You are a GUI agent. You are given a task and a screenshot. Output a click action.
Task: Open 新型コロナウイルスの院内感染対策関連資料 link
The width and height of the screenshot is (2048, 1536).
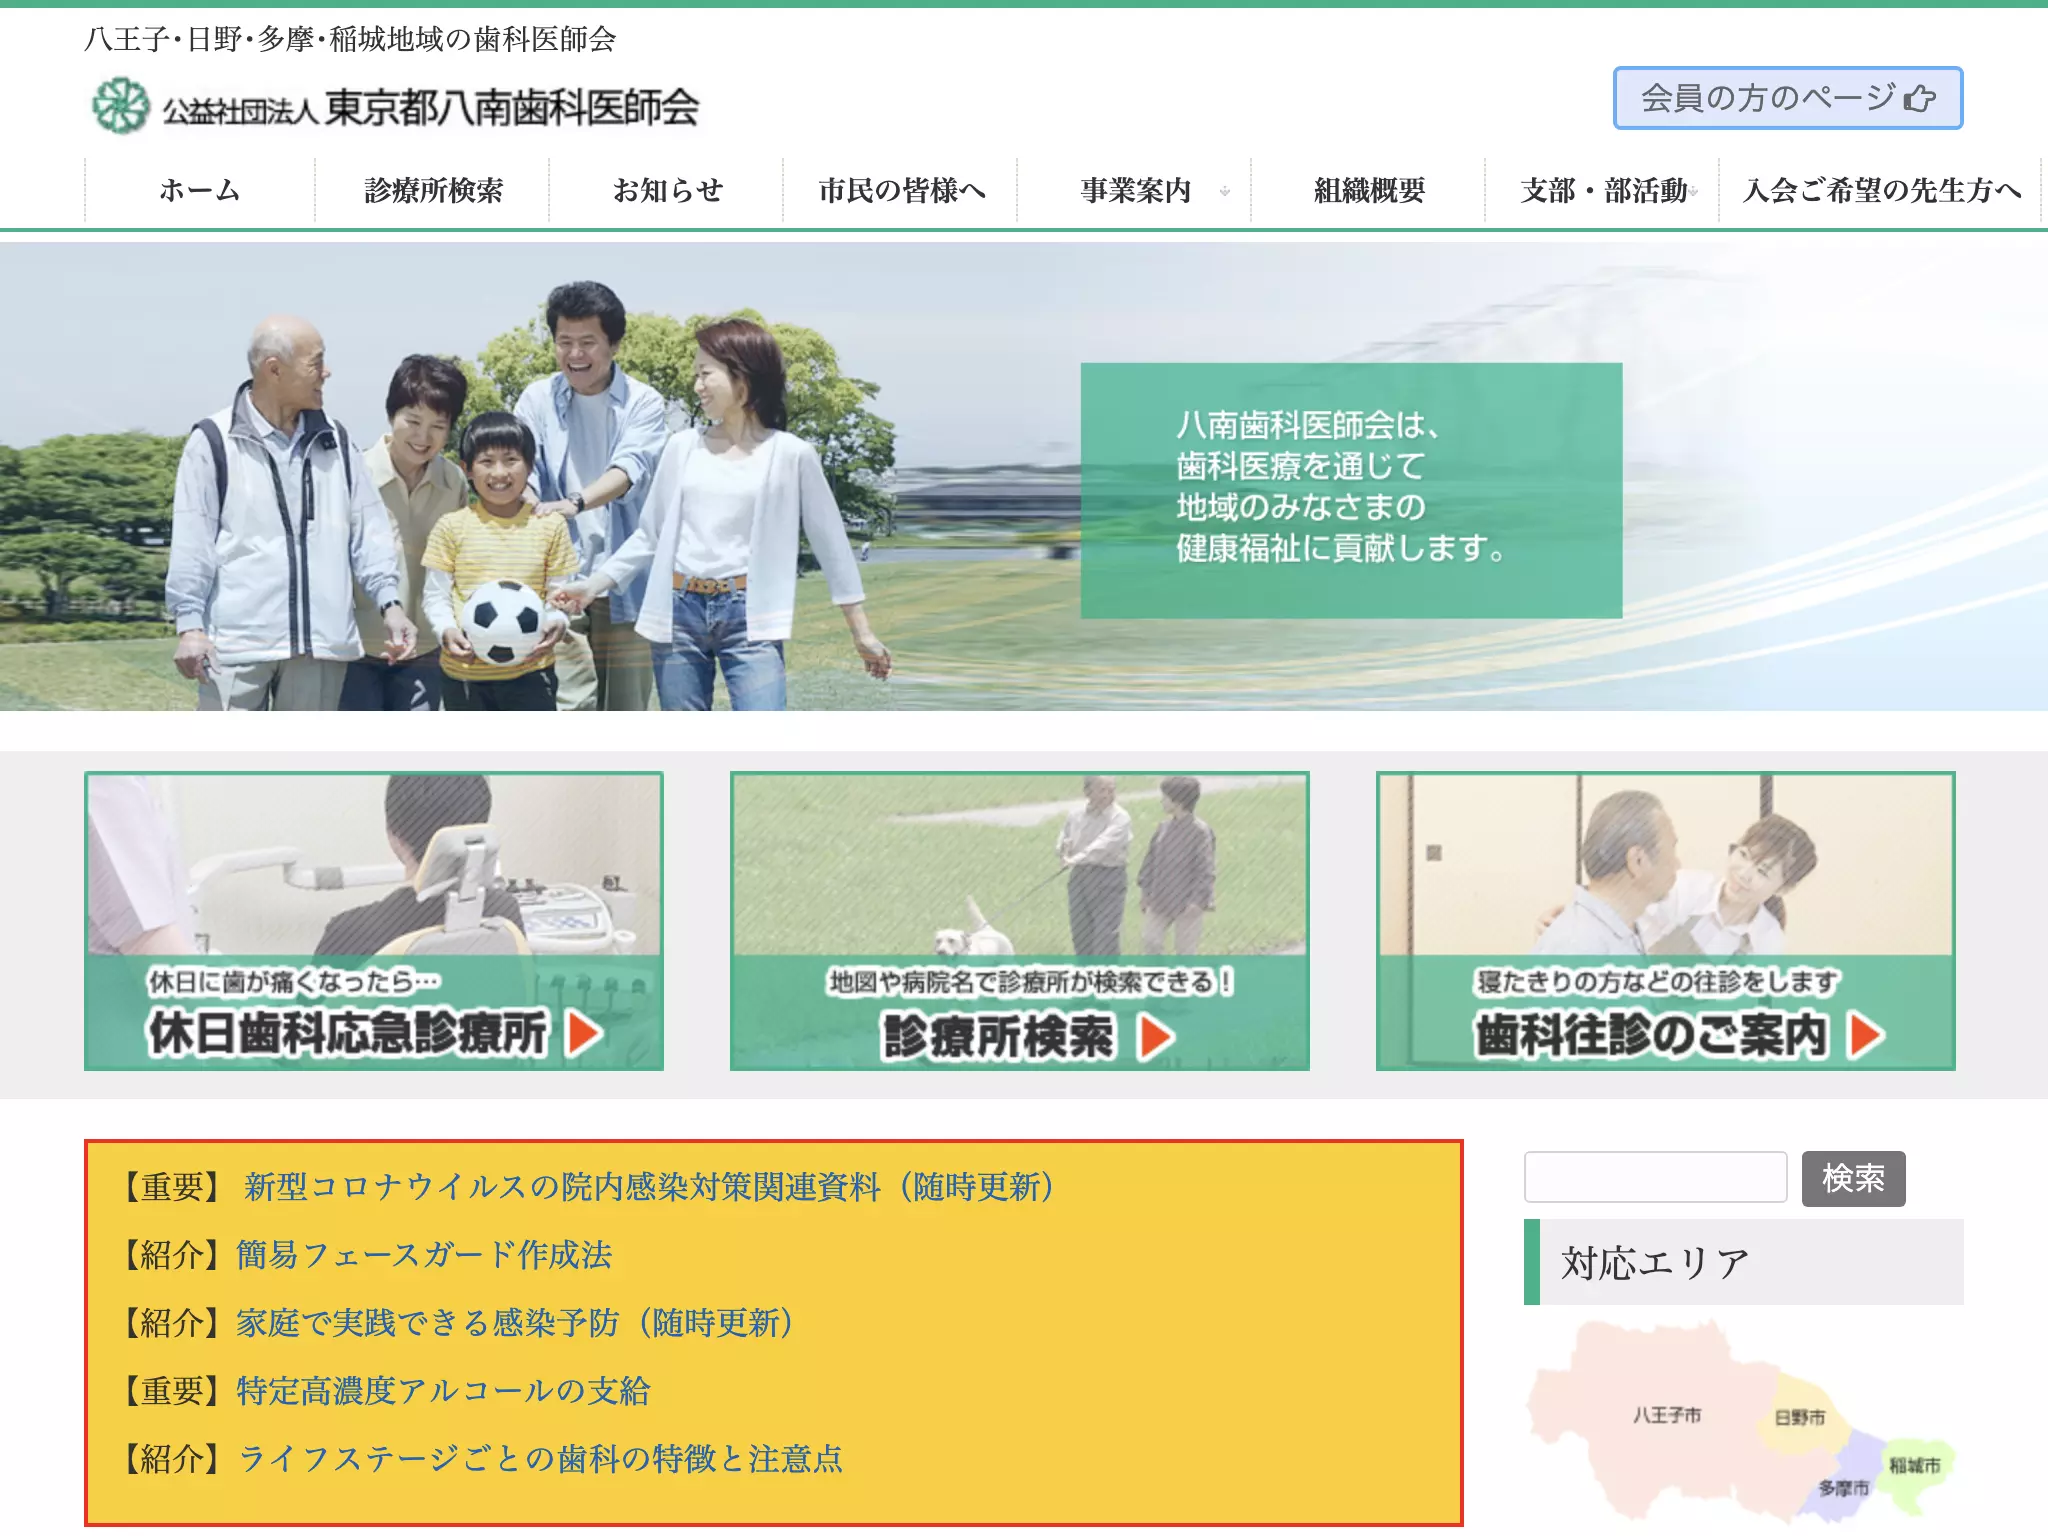[648, 1187]
